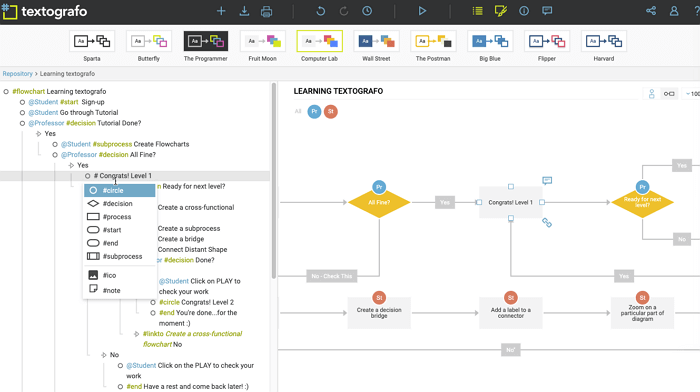Choose #circle from the shape menu
Screen dimensions: 700x392
(120, 190)
